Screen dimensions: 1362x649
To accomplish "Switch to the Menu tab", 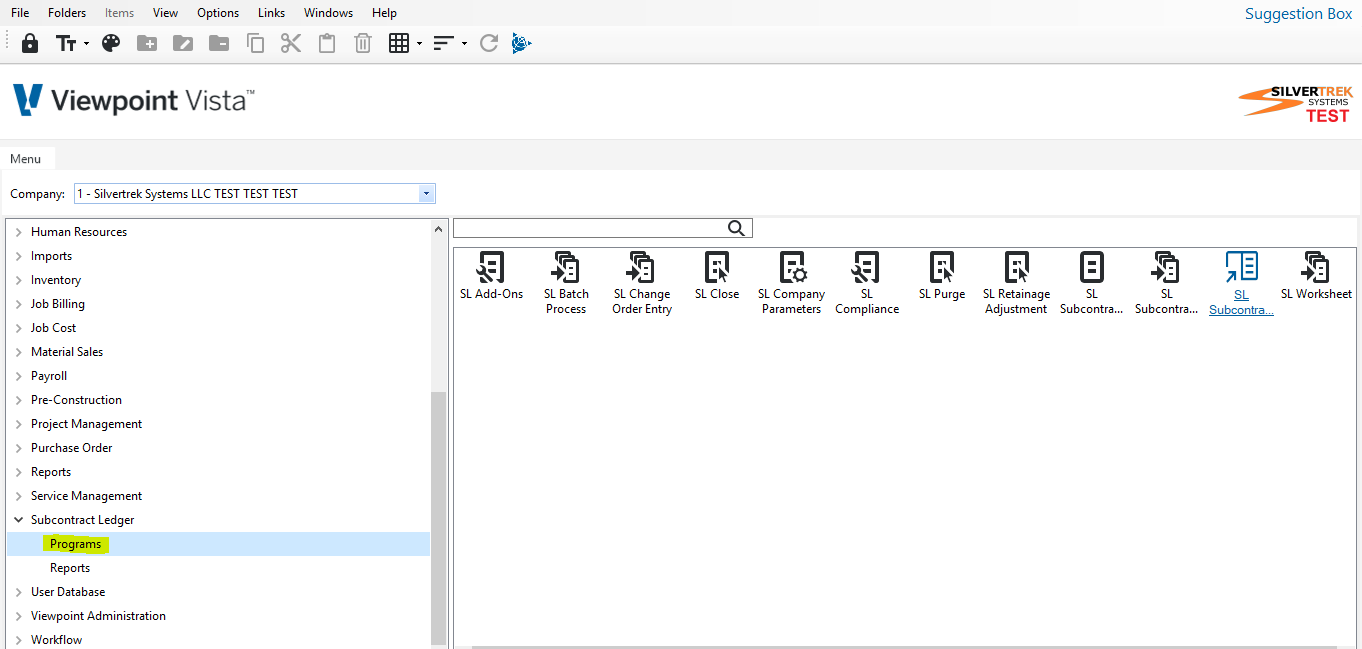I will tap(26, 159).
